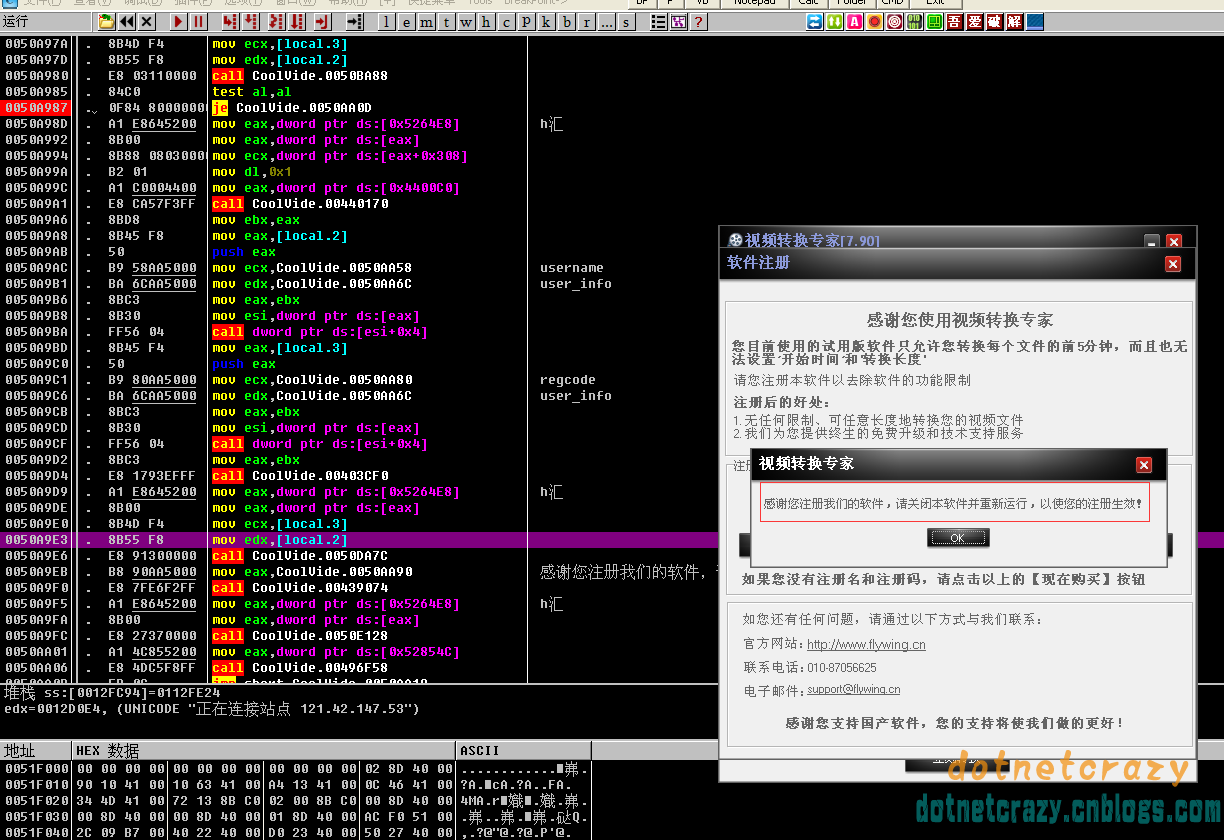
Task: Show Handles with the 'h' button
Action: [x=487, y=21]
